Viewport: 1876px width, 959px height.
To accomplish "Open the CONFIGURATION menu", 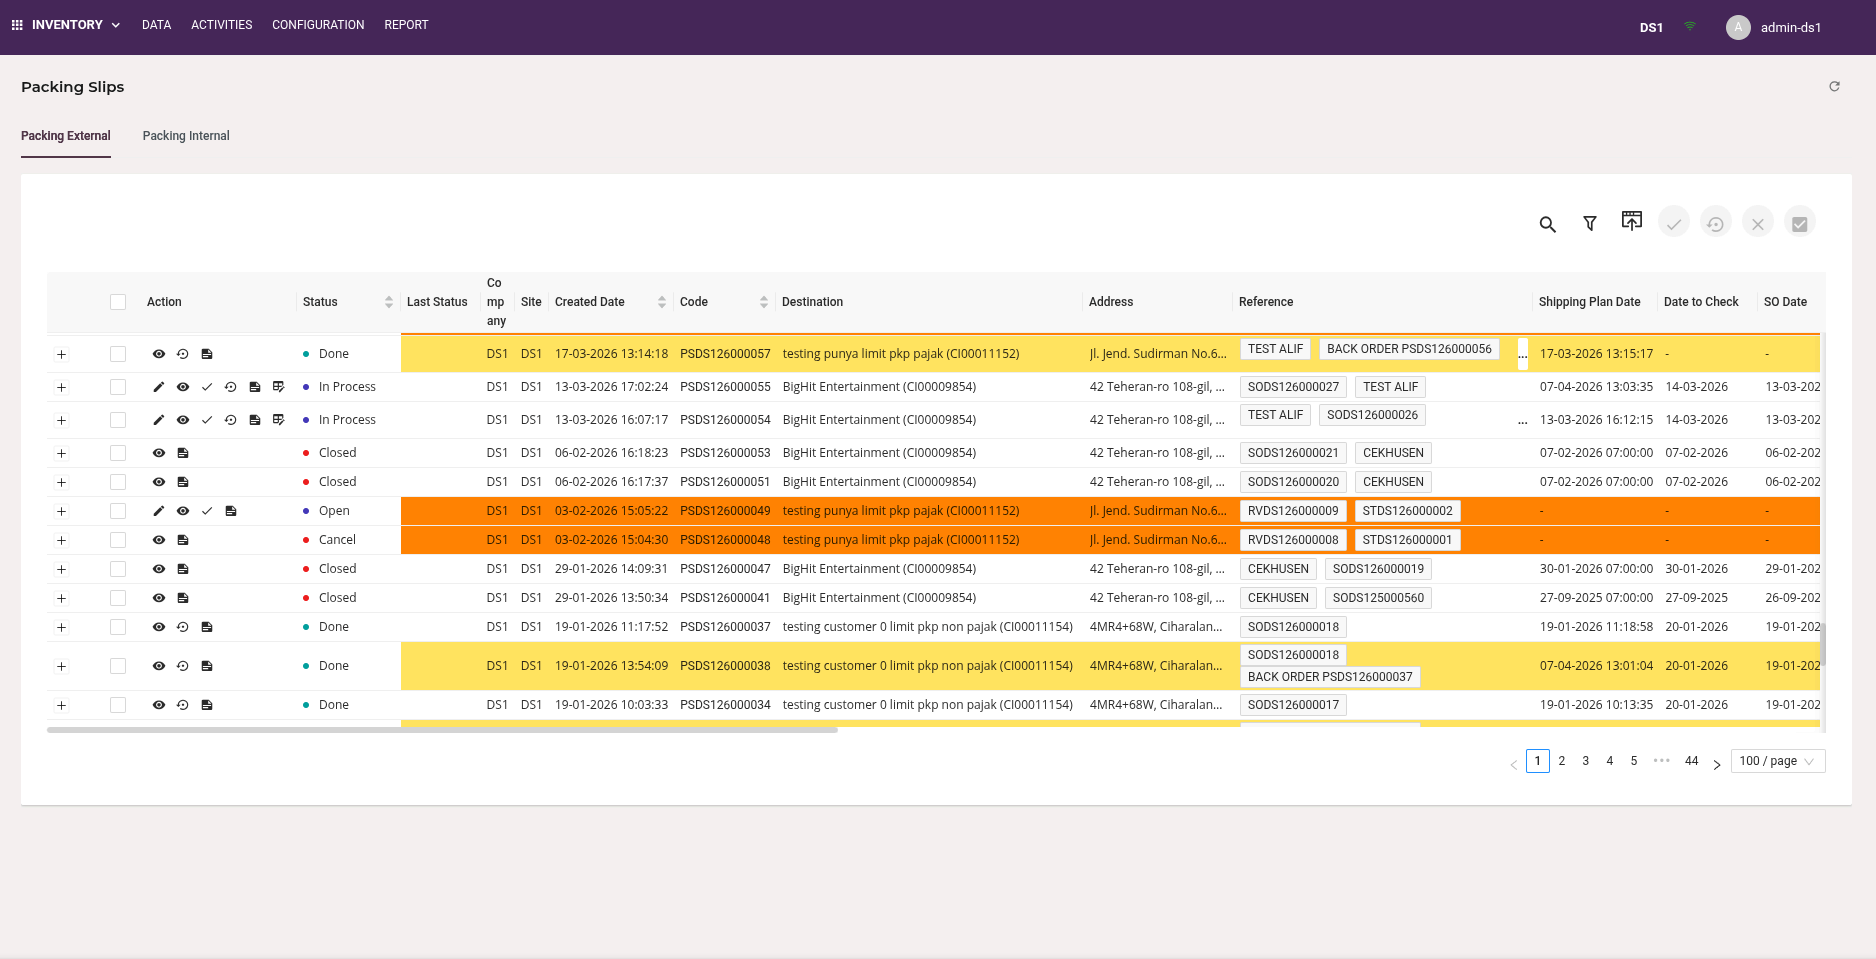I will pos(318,25).
